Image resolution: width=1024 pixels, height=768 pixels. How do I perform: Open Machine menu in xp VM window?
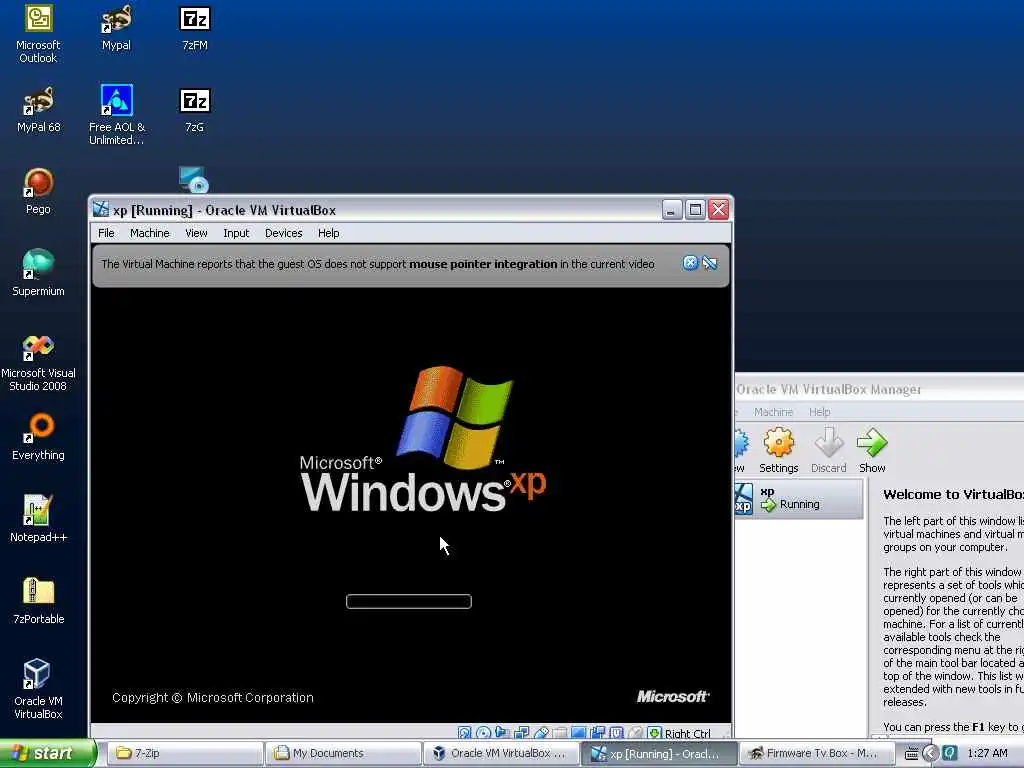click(150, 233)
